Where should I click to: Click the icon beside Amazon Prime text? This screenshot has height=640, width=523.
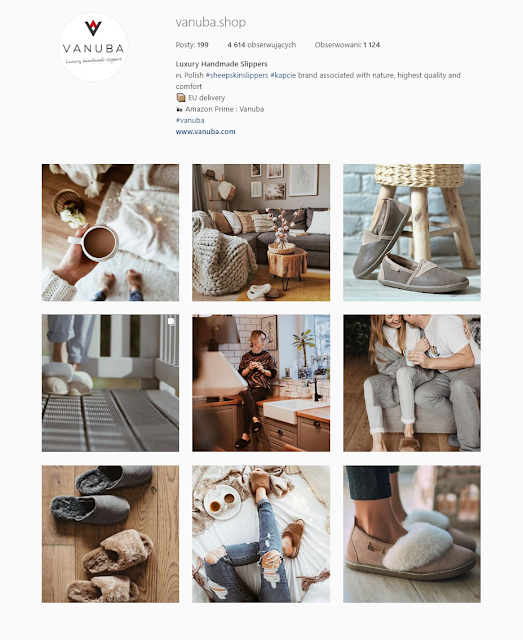pos(179,109)
